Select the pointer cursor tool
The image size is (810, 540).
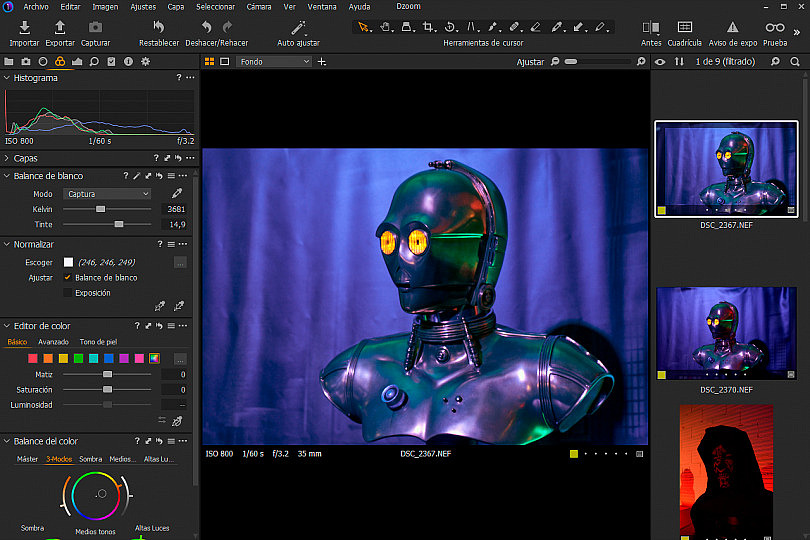click(x=363, y=27)
